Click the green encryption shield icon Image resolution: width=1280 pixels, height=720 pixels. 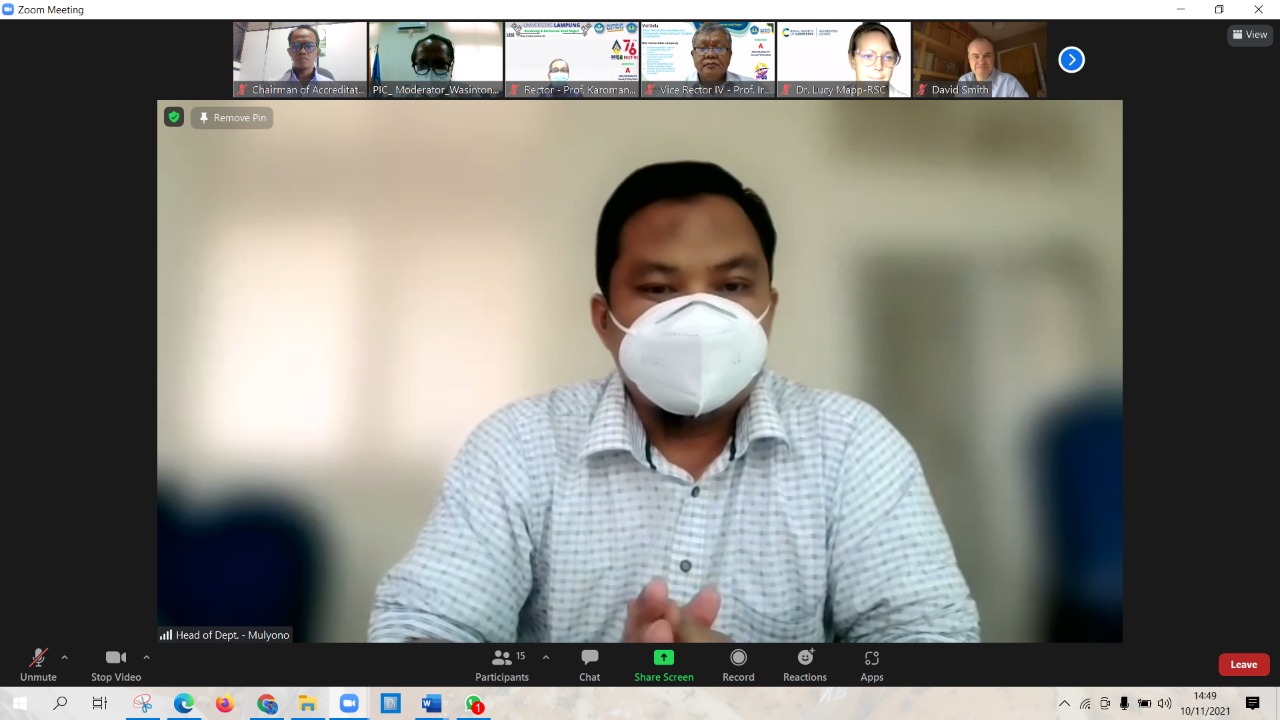coord(174,117)
